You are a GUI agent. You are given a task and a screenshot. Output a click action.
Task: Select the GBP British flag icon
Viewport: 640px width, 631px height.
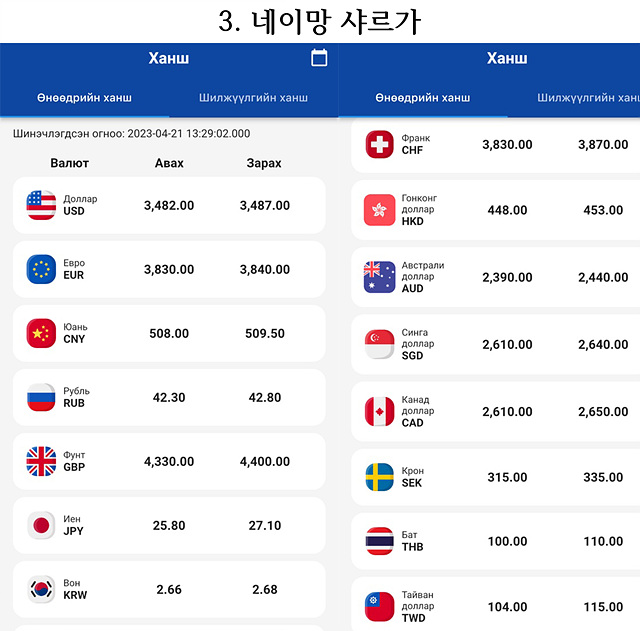point(41,461)
